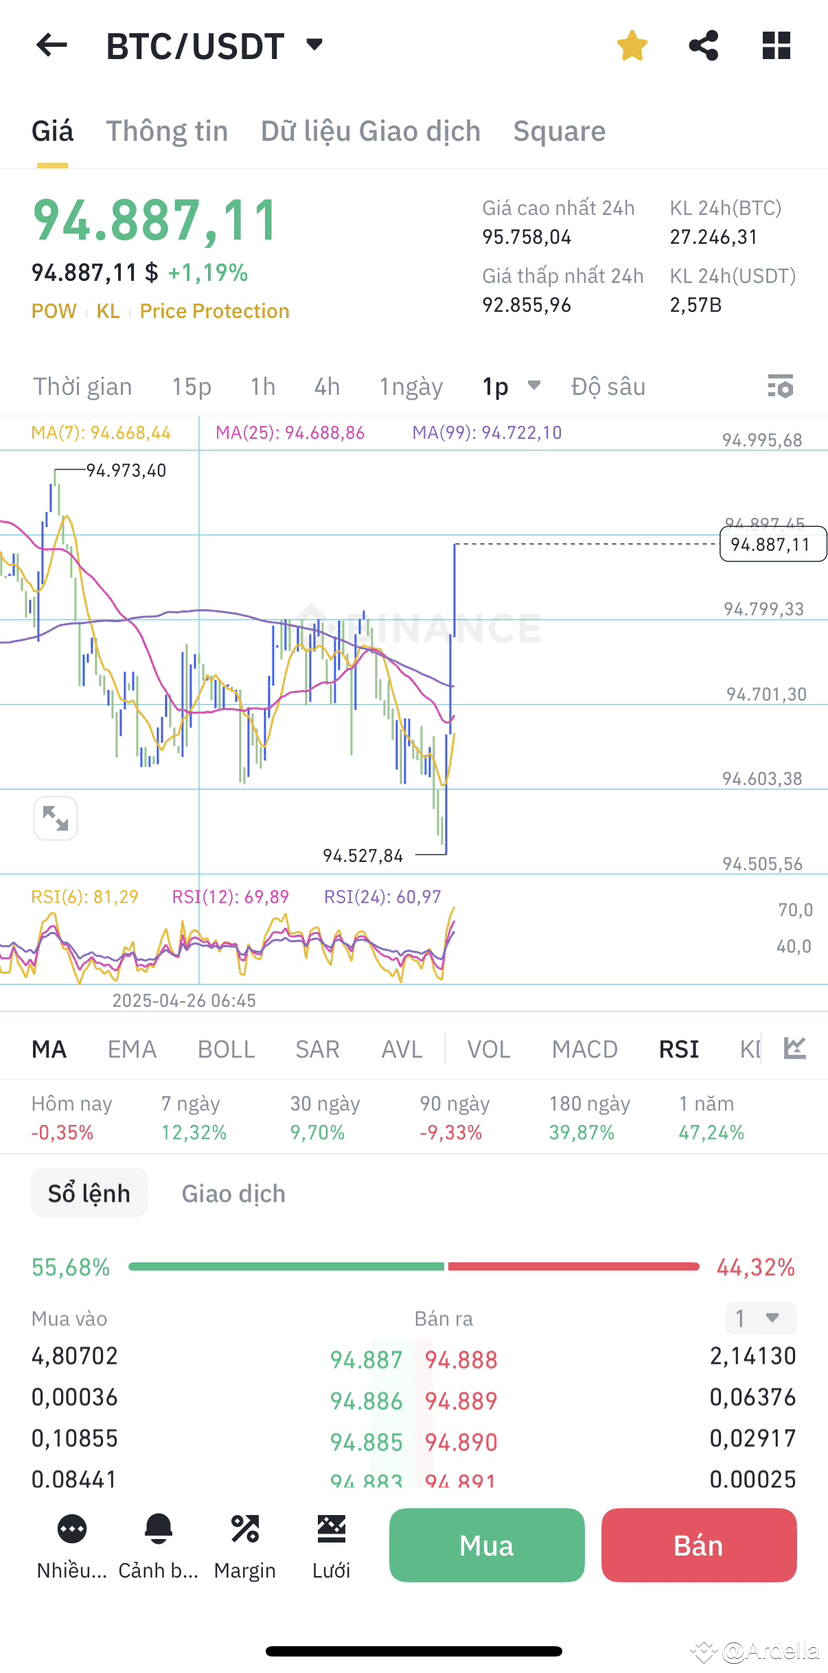Tap the green Mua button

(x=486, y=1545)
